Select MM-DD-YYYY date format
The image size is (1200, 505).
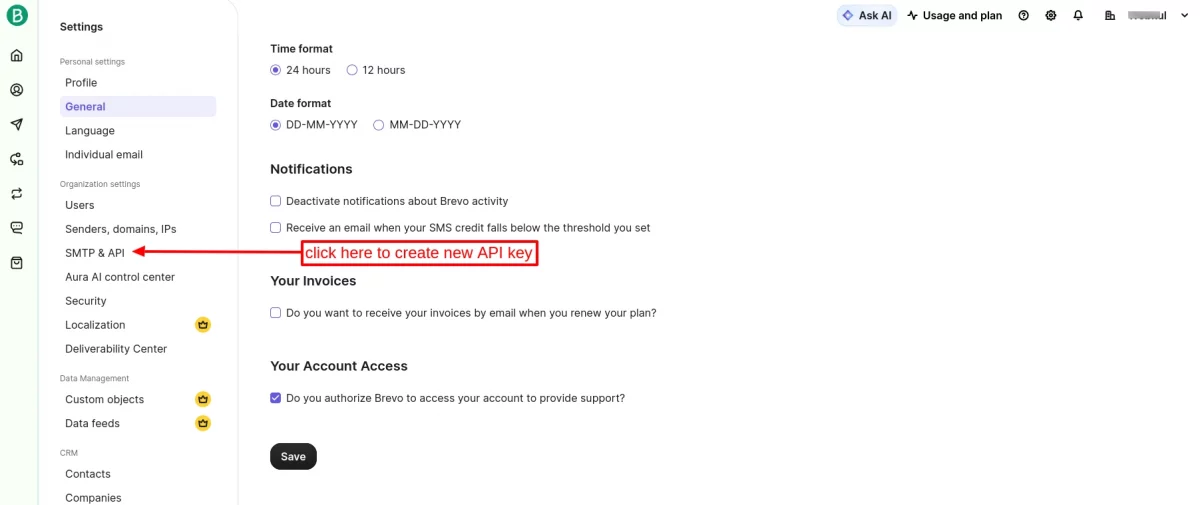tap(378, 125)
